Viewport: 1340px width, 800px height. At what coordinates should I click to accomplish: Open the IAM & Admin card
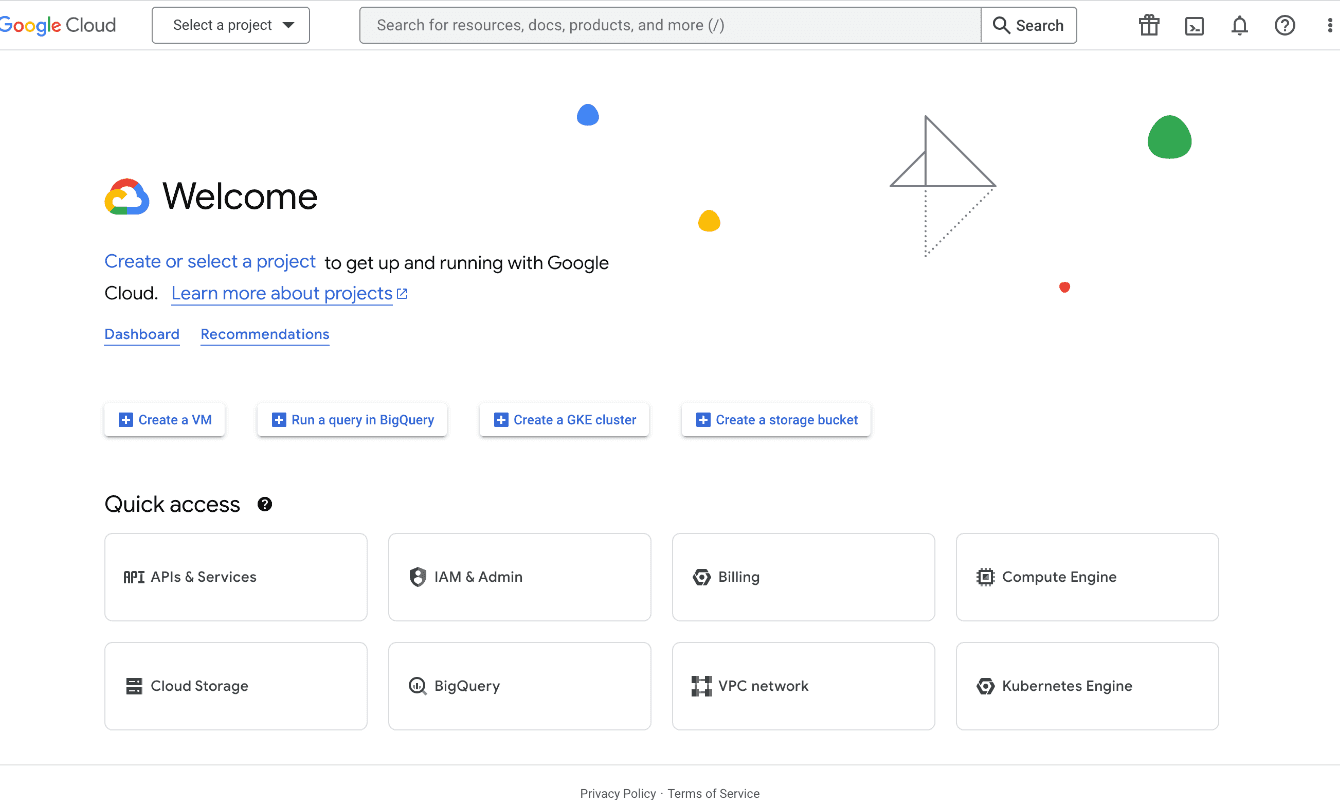[x=520, y=577]
